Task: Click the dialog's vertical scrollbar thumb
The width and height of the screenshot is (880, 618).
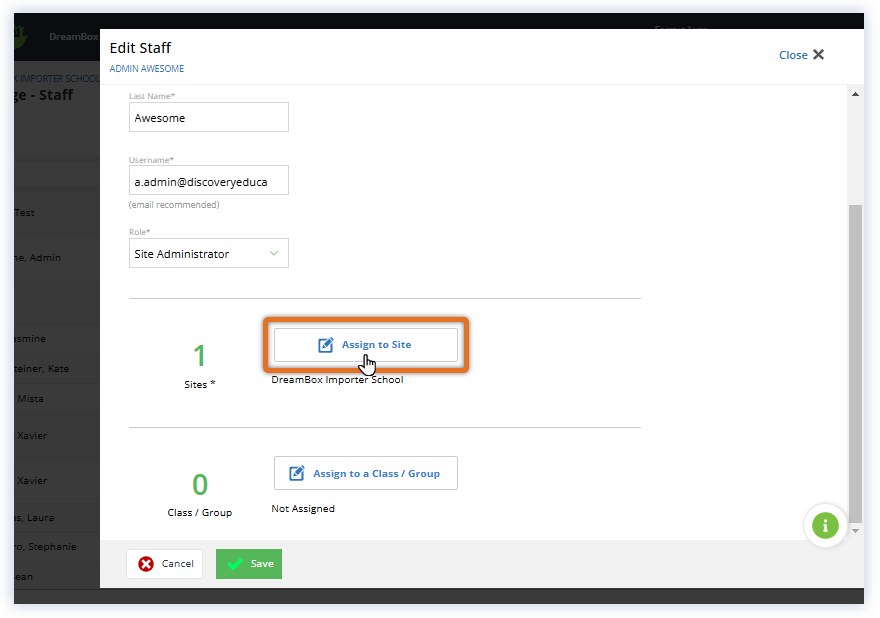Action: click(x=855, y=363)
